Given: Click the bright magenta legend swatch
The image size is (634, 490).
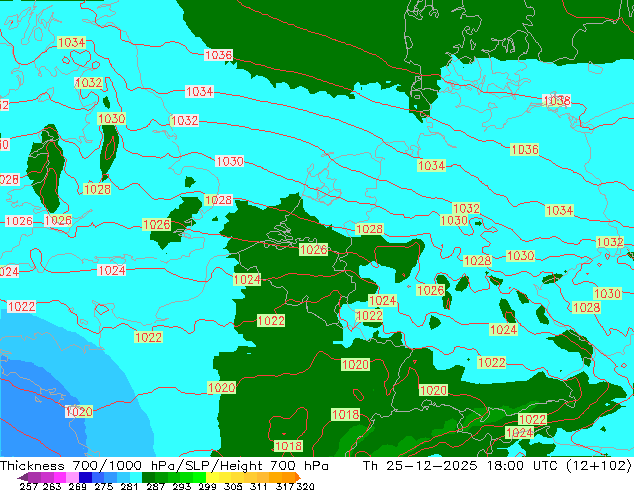Looking at the screenshot, I should pyautogui.click(x=60, y=477).
